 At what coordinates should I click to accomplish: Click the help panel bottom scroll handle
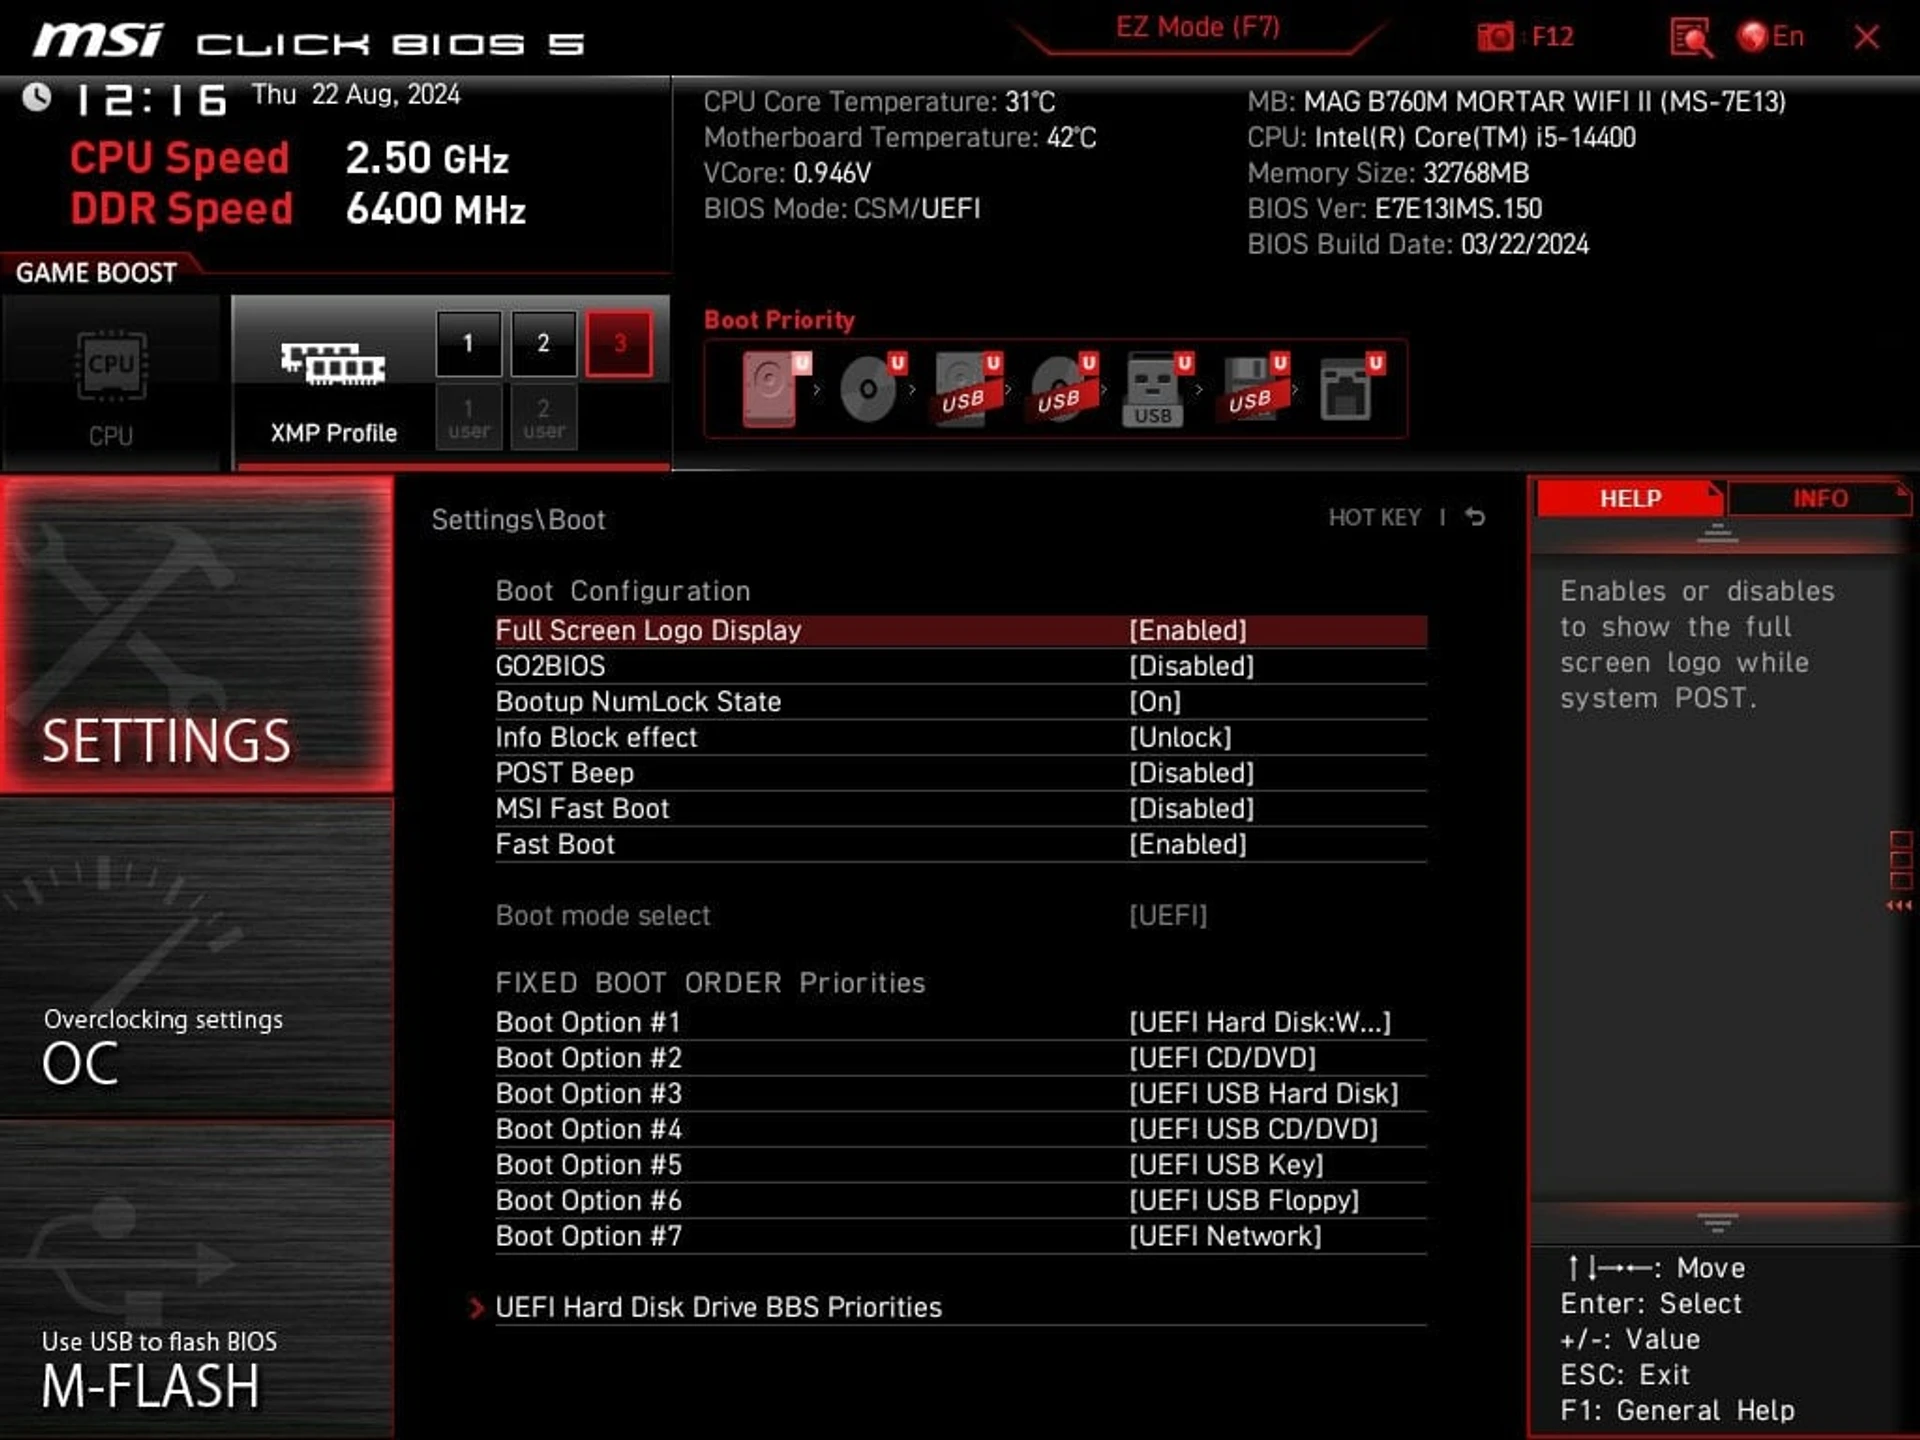point(1717,1223)
